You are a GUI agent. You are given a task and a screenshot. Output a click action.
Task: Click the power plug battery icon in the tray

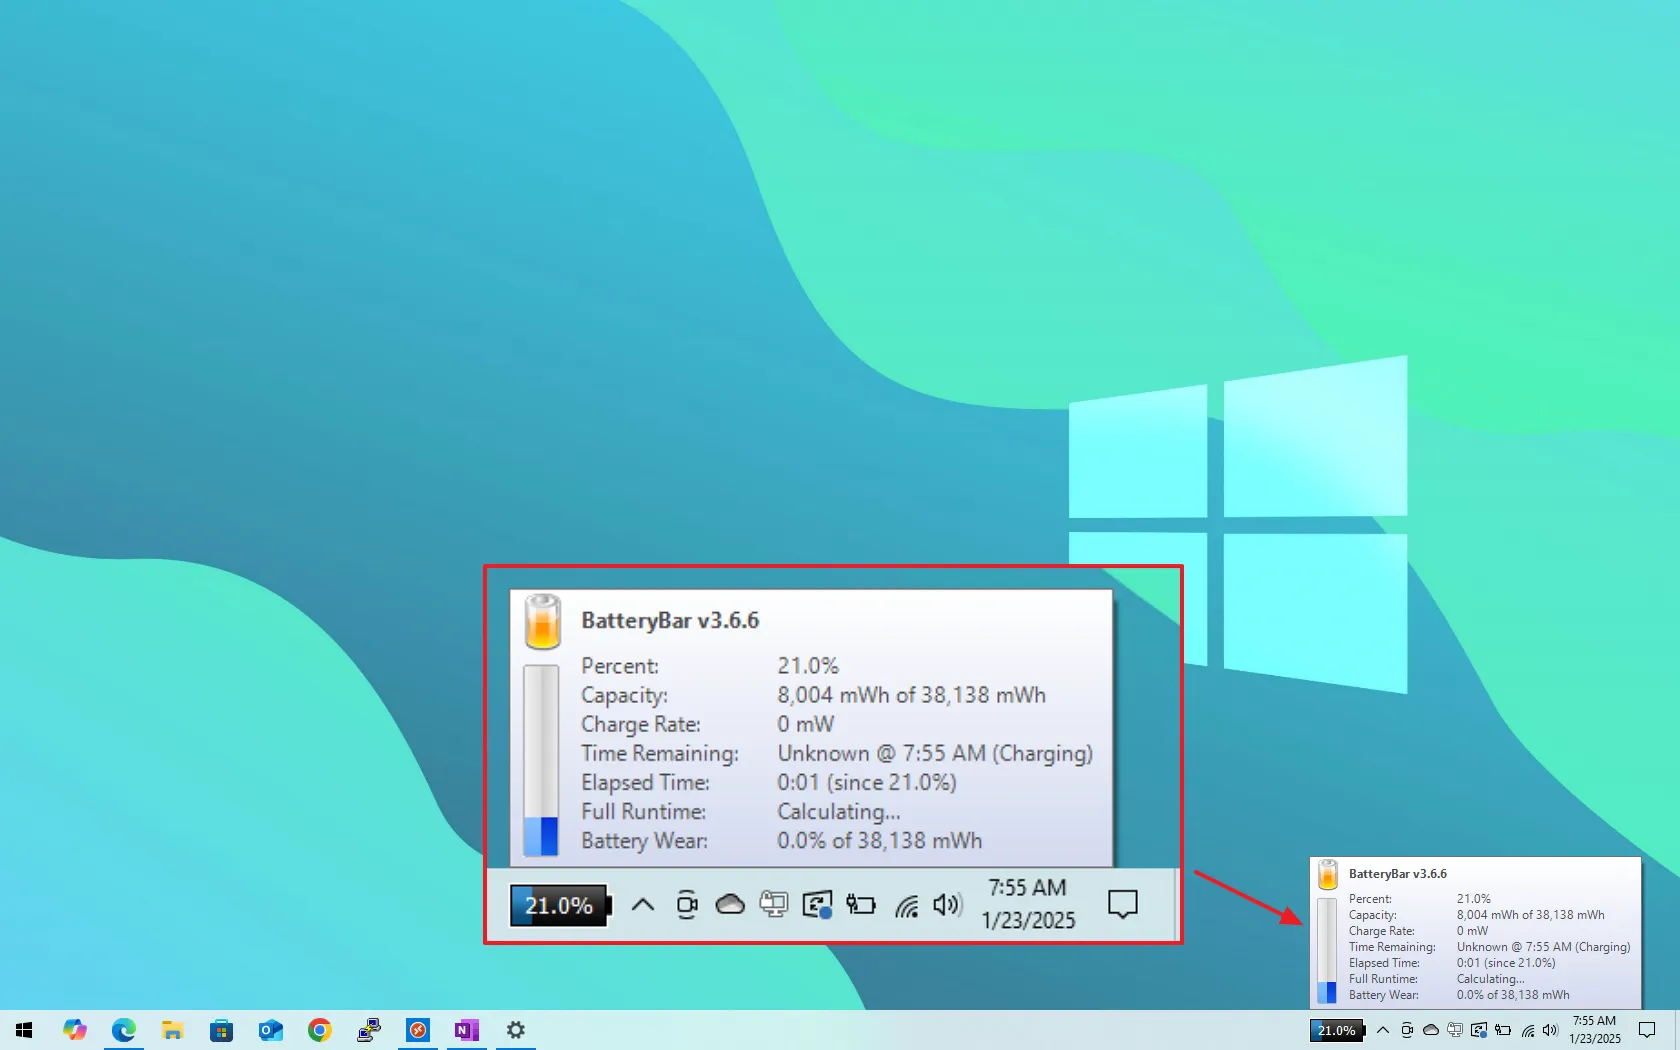click(x=860, y=904)
